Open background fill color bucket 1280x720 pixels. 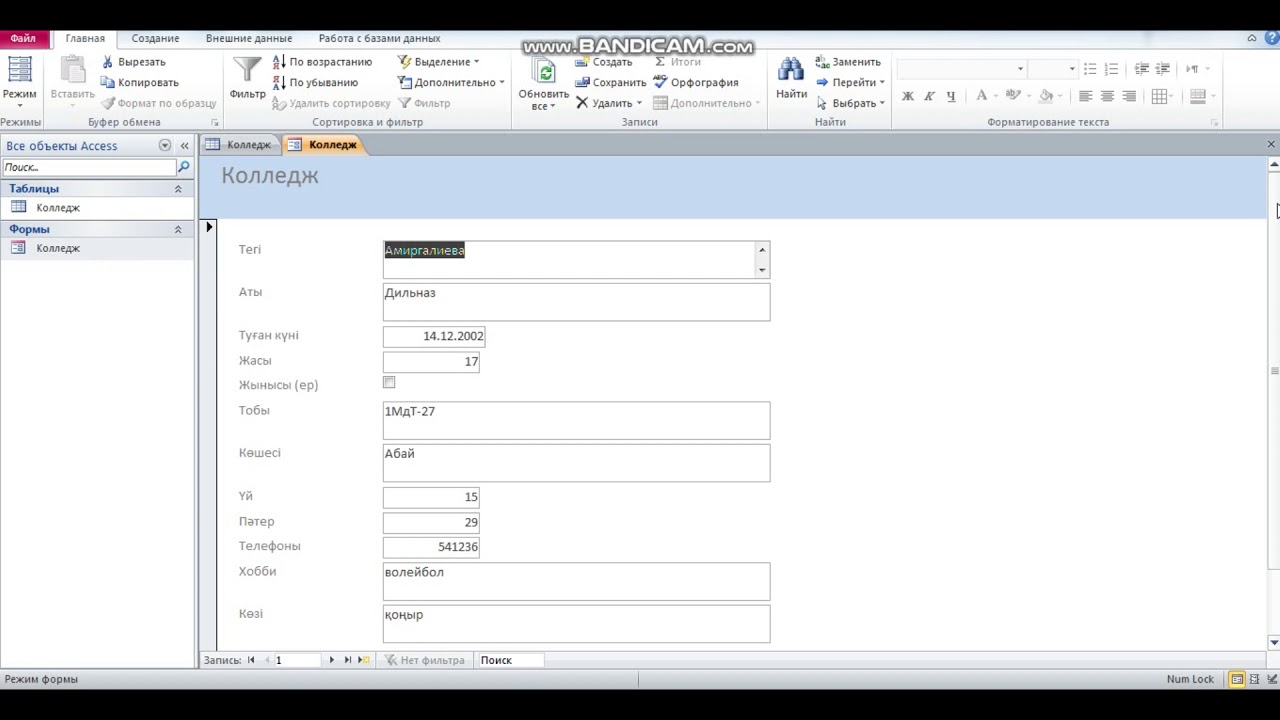point(1046,96)
